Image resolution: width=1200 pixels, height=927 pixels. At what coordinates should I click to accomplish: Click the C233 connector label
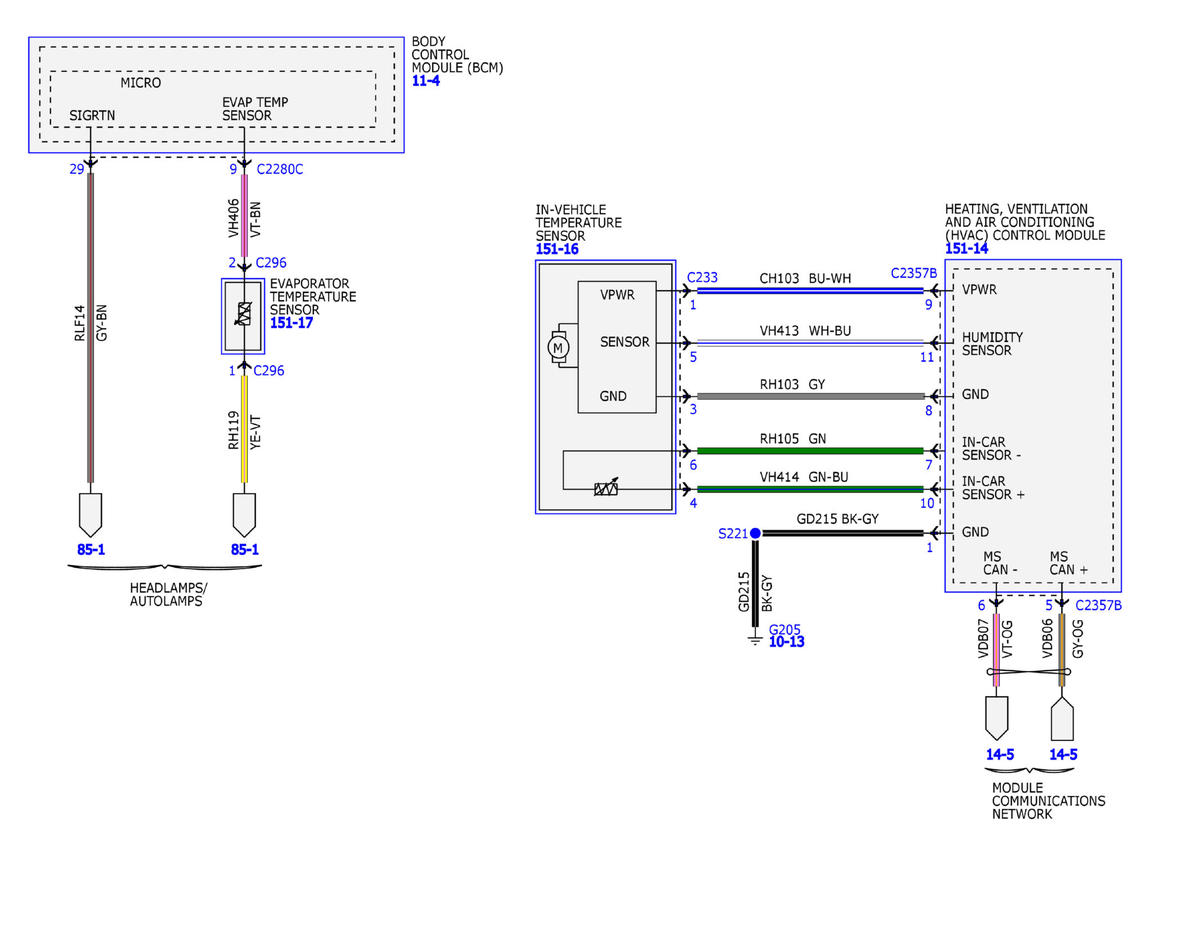click(x=702, y=277)
